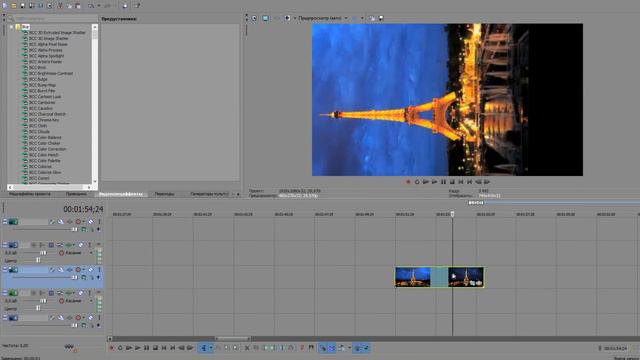Click red record button in preview transport
Screen dimensions: 640x360
(408, 182)
